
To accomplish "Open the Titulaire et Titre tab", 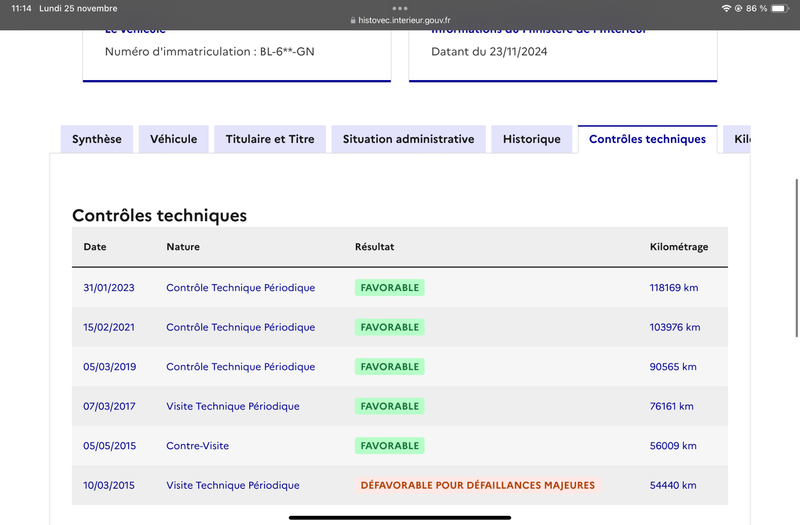I will point(270,139).
